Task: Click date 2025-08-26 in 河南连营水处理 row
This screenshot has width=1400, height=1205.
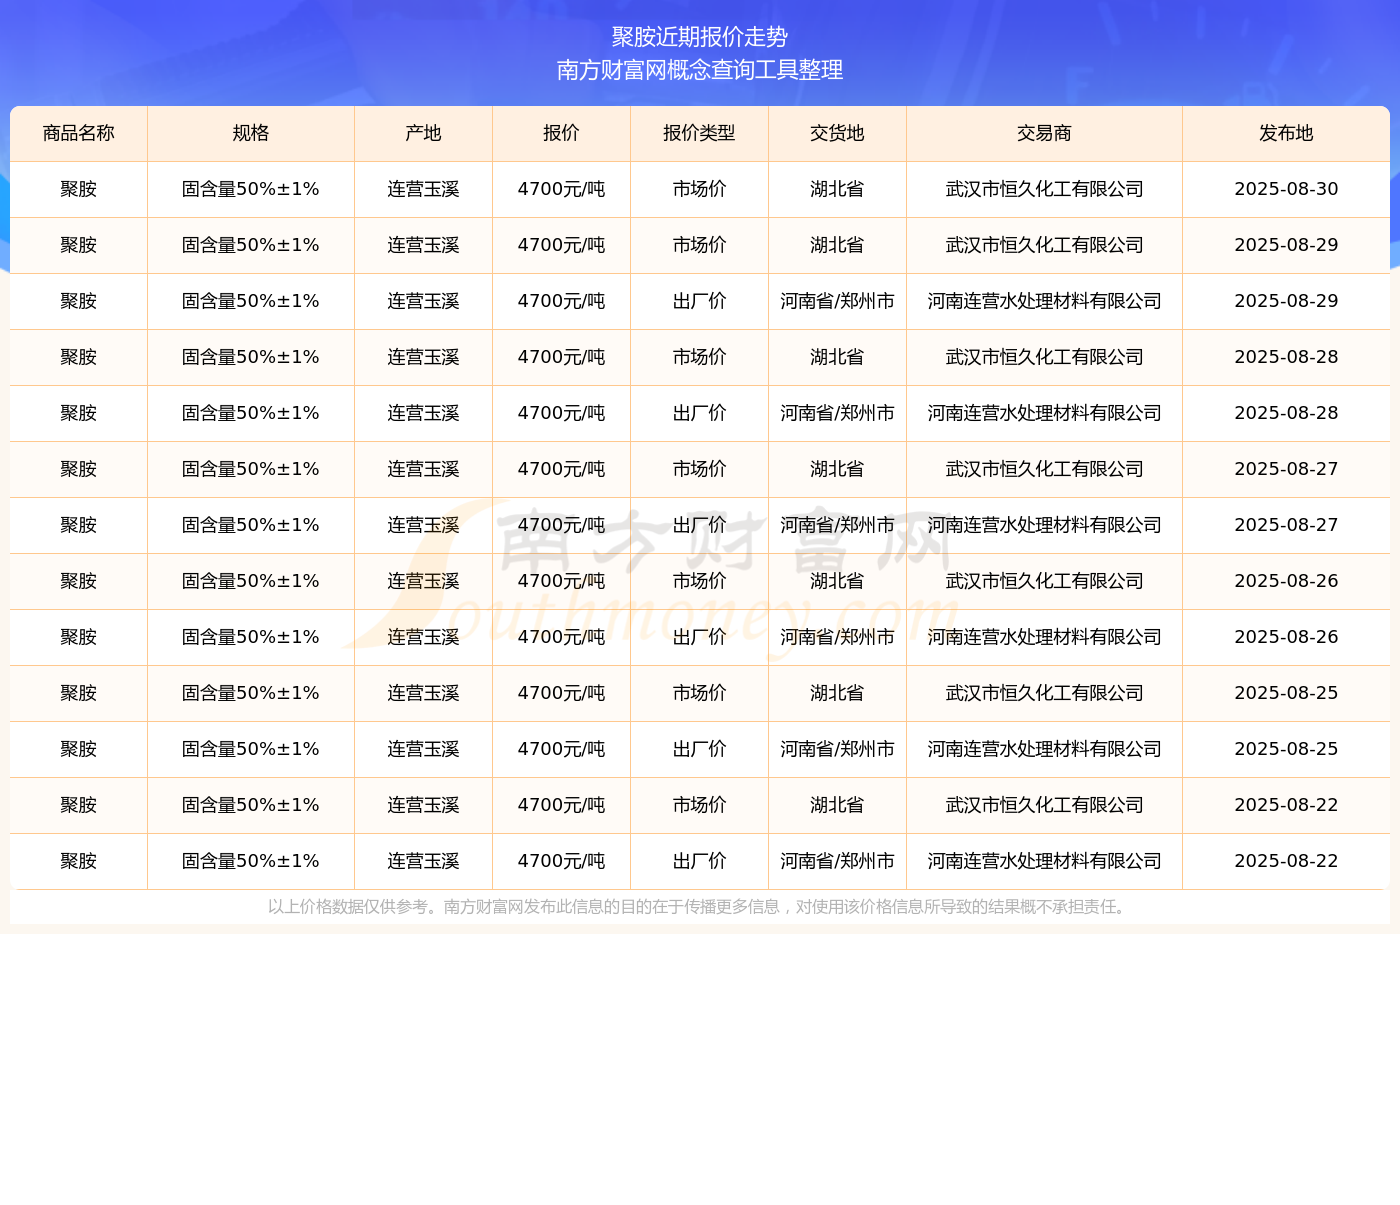Action: click(x=1286, y=637)
